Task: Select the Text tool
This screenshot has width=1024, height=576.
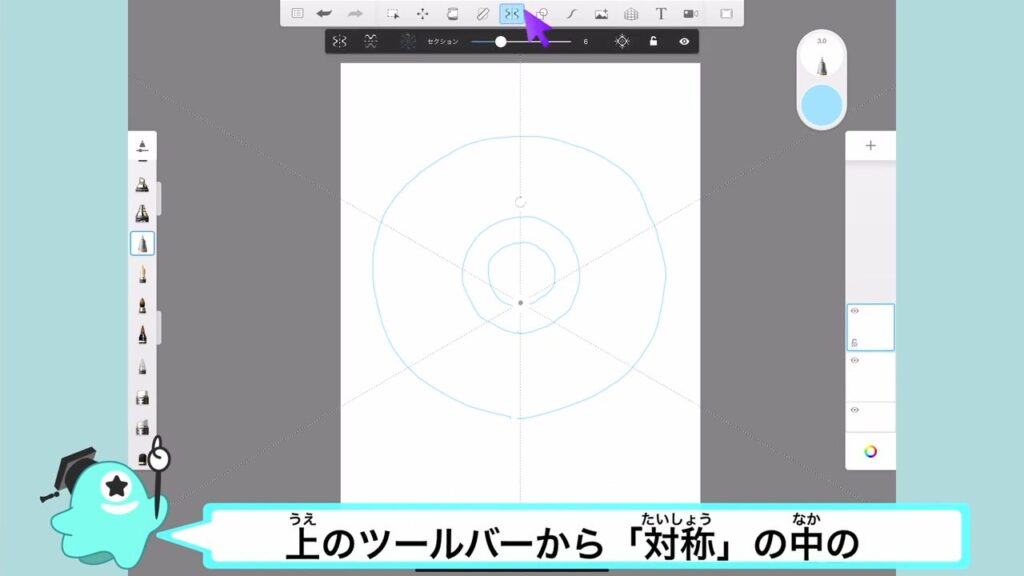Action: tap(660, 13)
